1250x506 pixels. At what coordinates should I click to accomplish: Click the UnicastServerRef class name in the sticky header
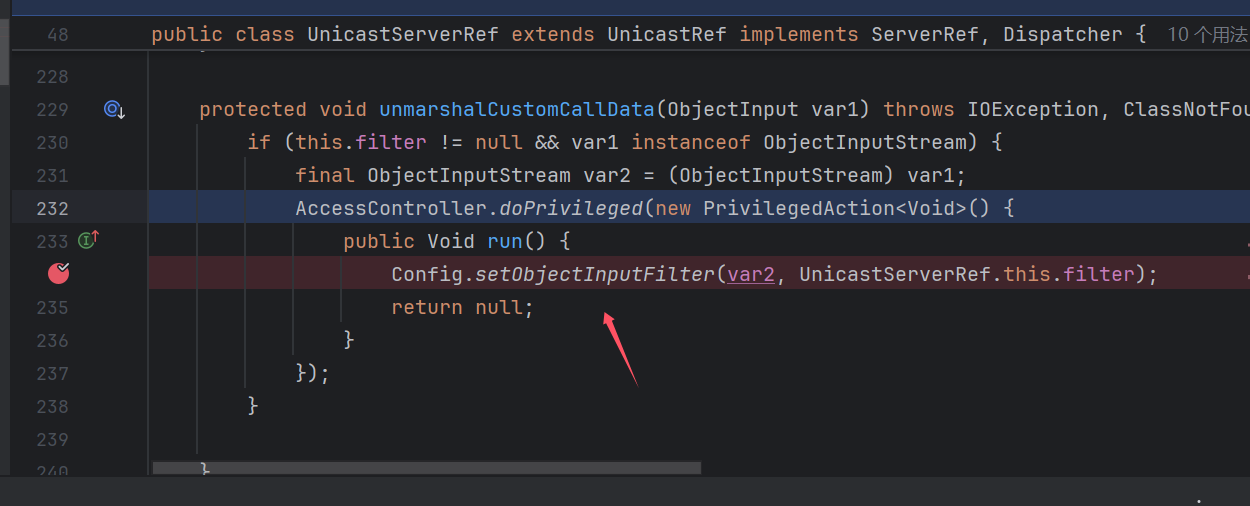pos(403,35)
